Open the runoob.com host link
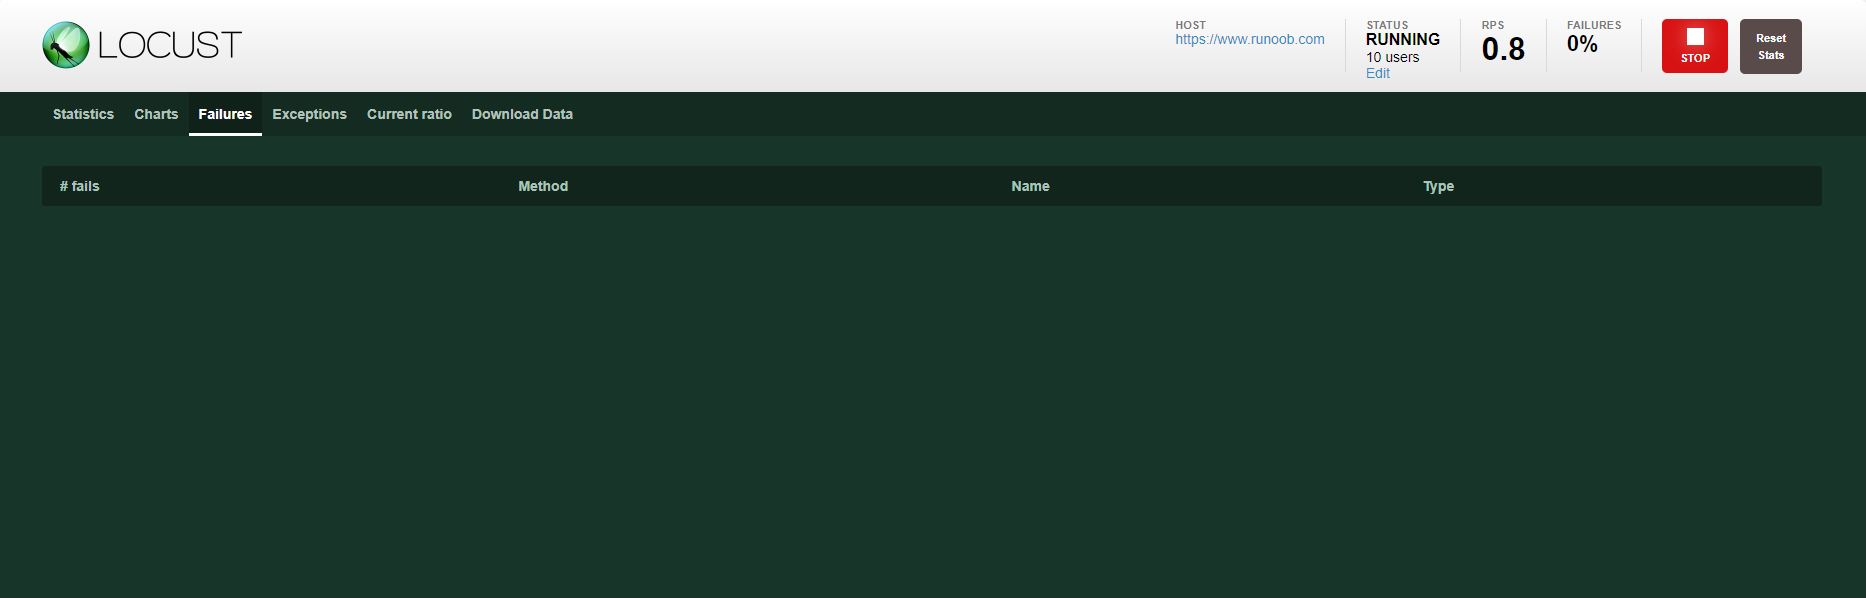1866x598 pixels. [1250, 39]
